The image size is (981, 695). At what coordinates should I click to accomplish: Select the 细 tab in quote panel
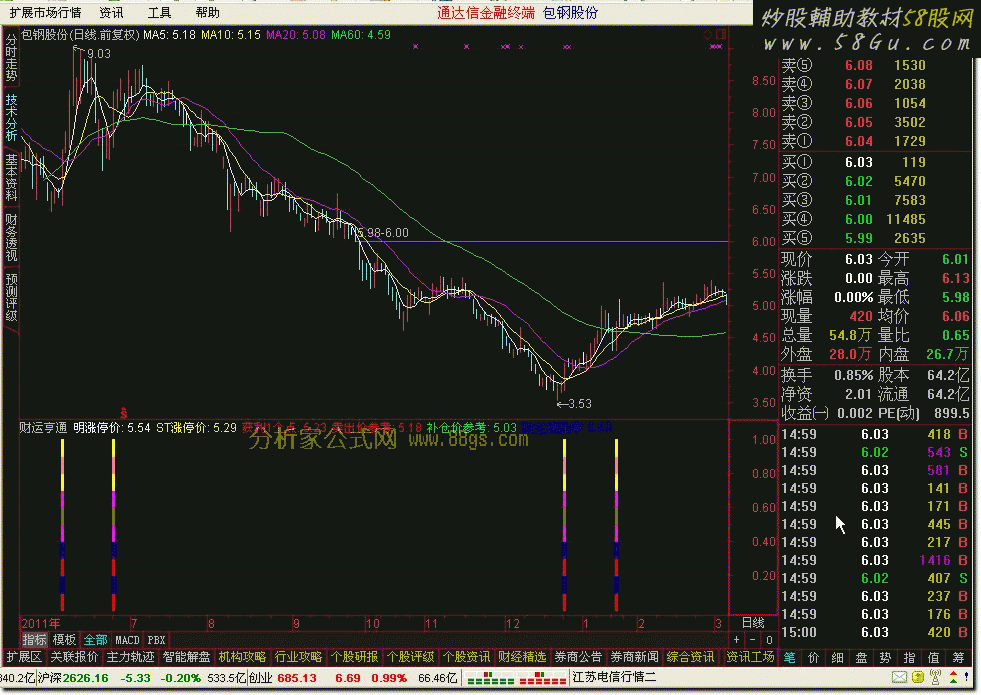[837, 657]
